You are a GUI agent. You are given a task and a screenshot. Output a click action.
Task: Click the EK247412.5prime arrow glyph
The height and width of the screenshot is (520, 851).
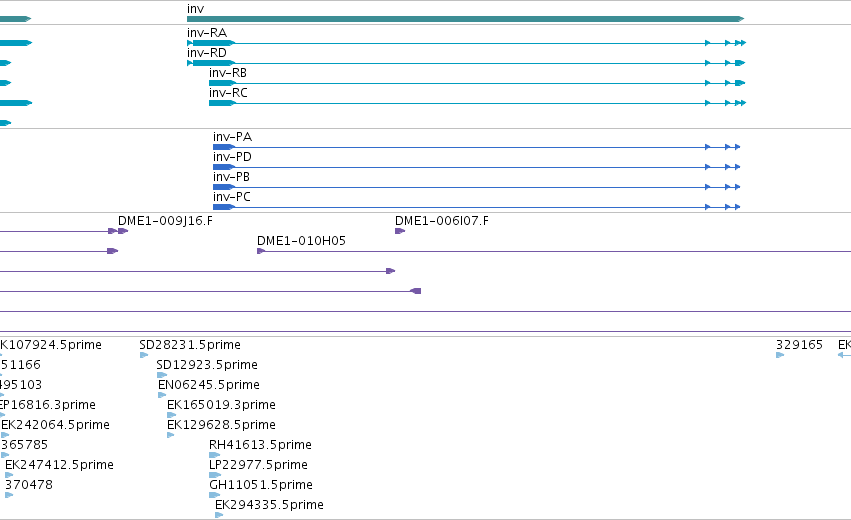(9, 475)
